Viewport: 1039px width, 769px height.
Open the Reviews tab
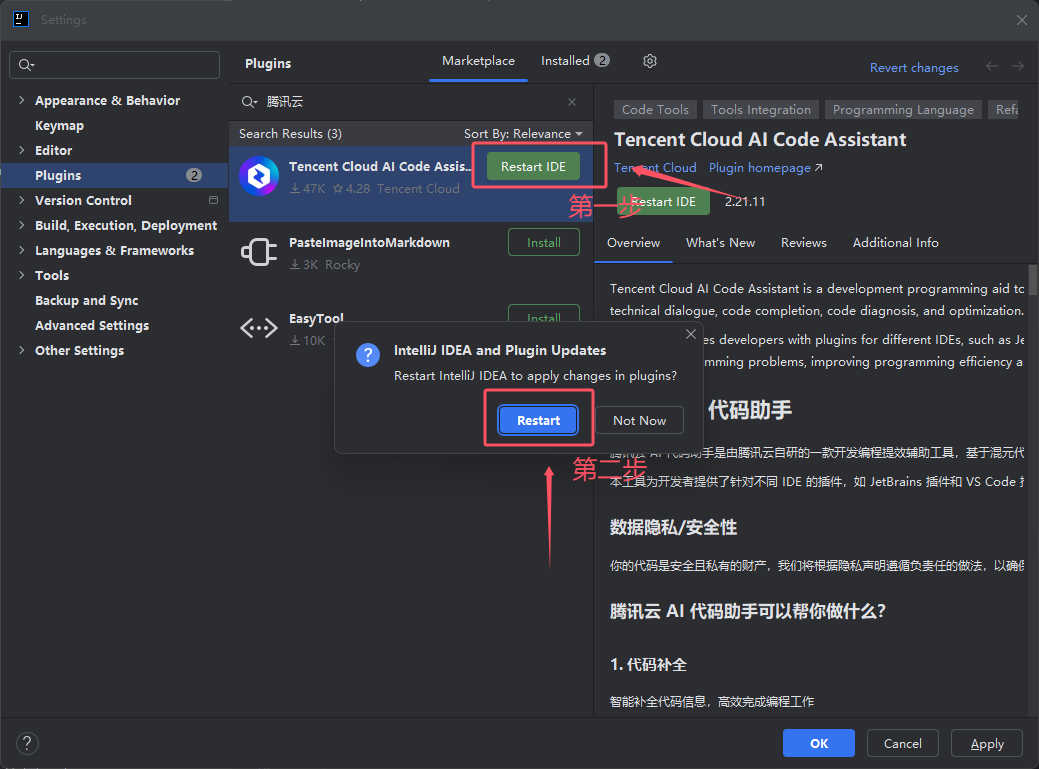click(x=804, y=243)
